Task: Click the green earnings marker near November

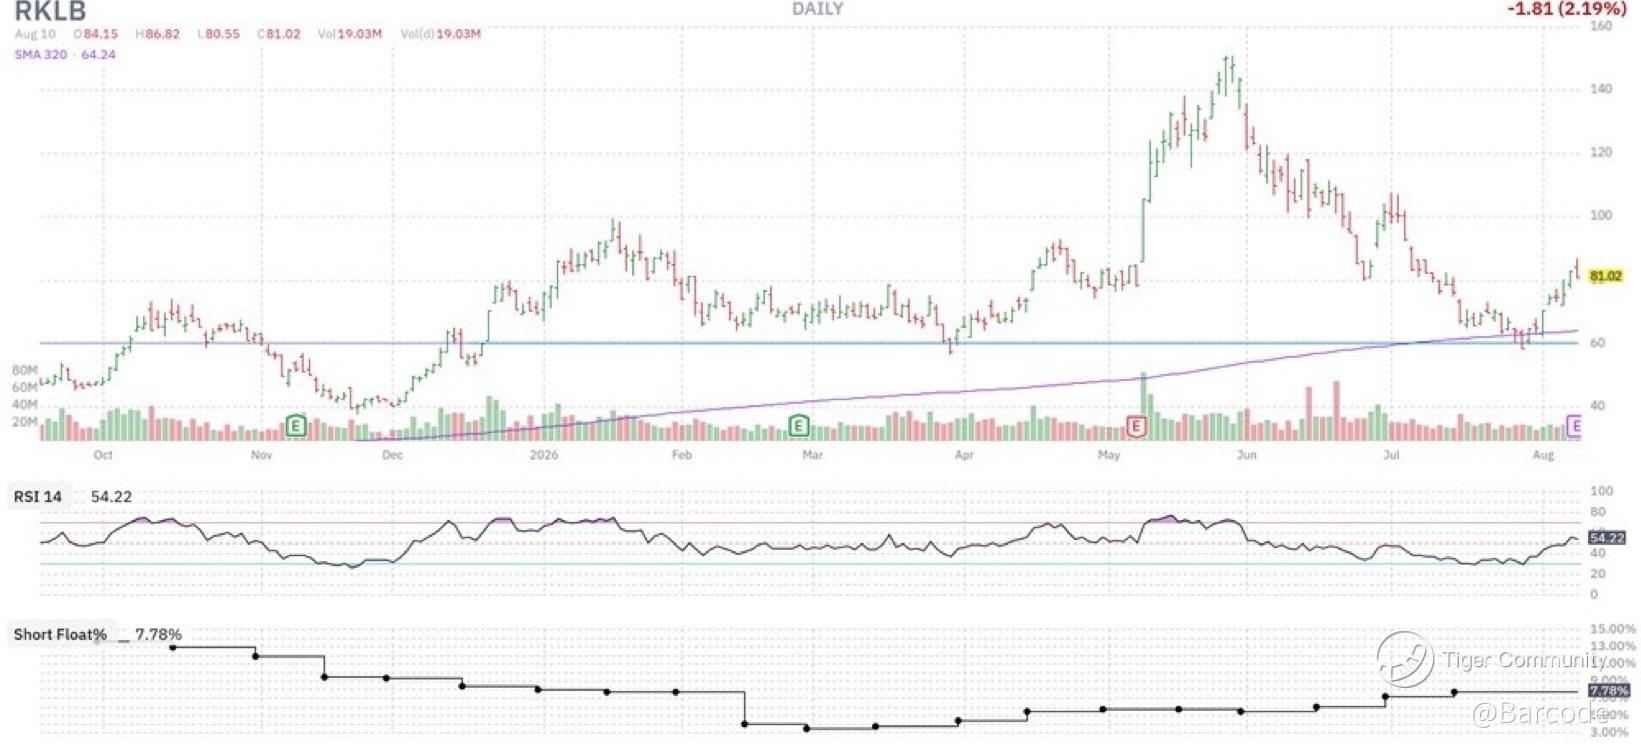Action: [295, 426]
